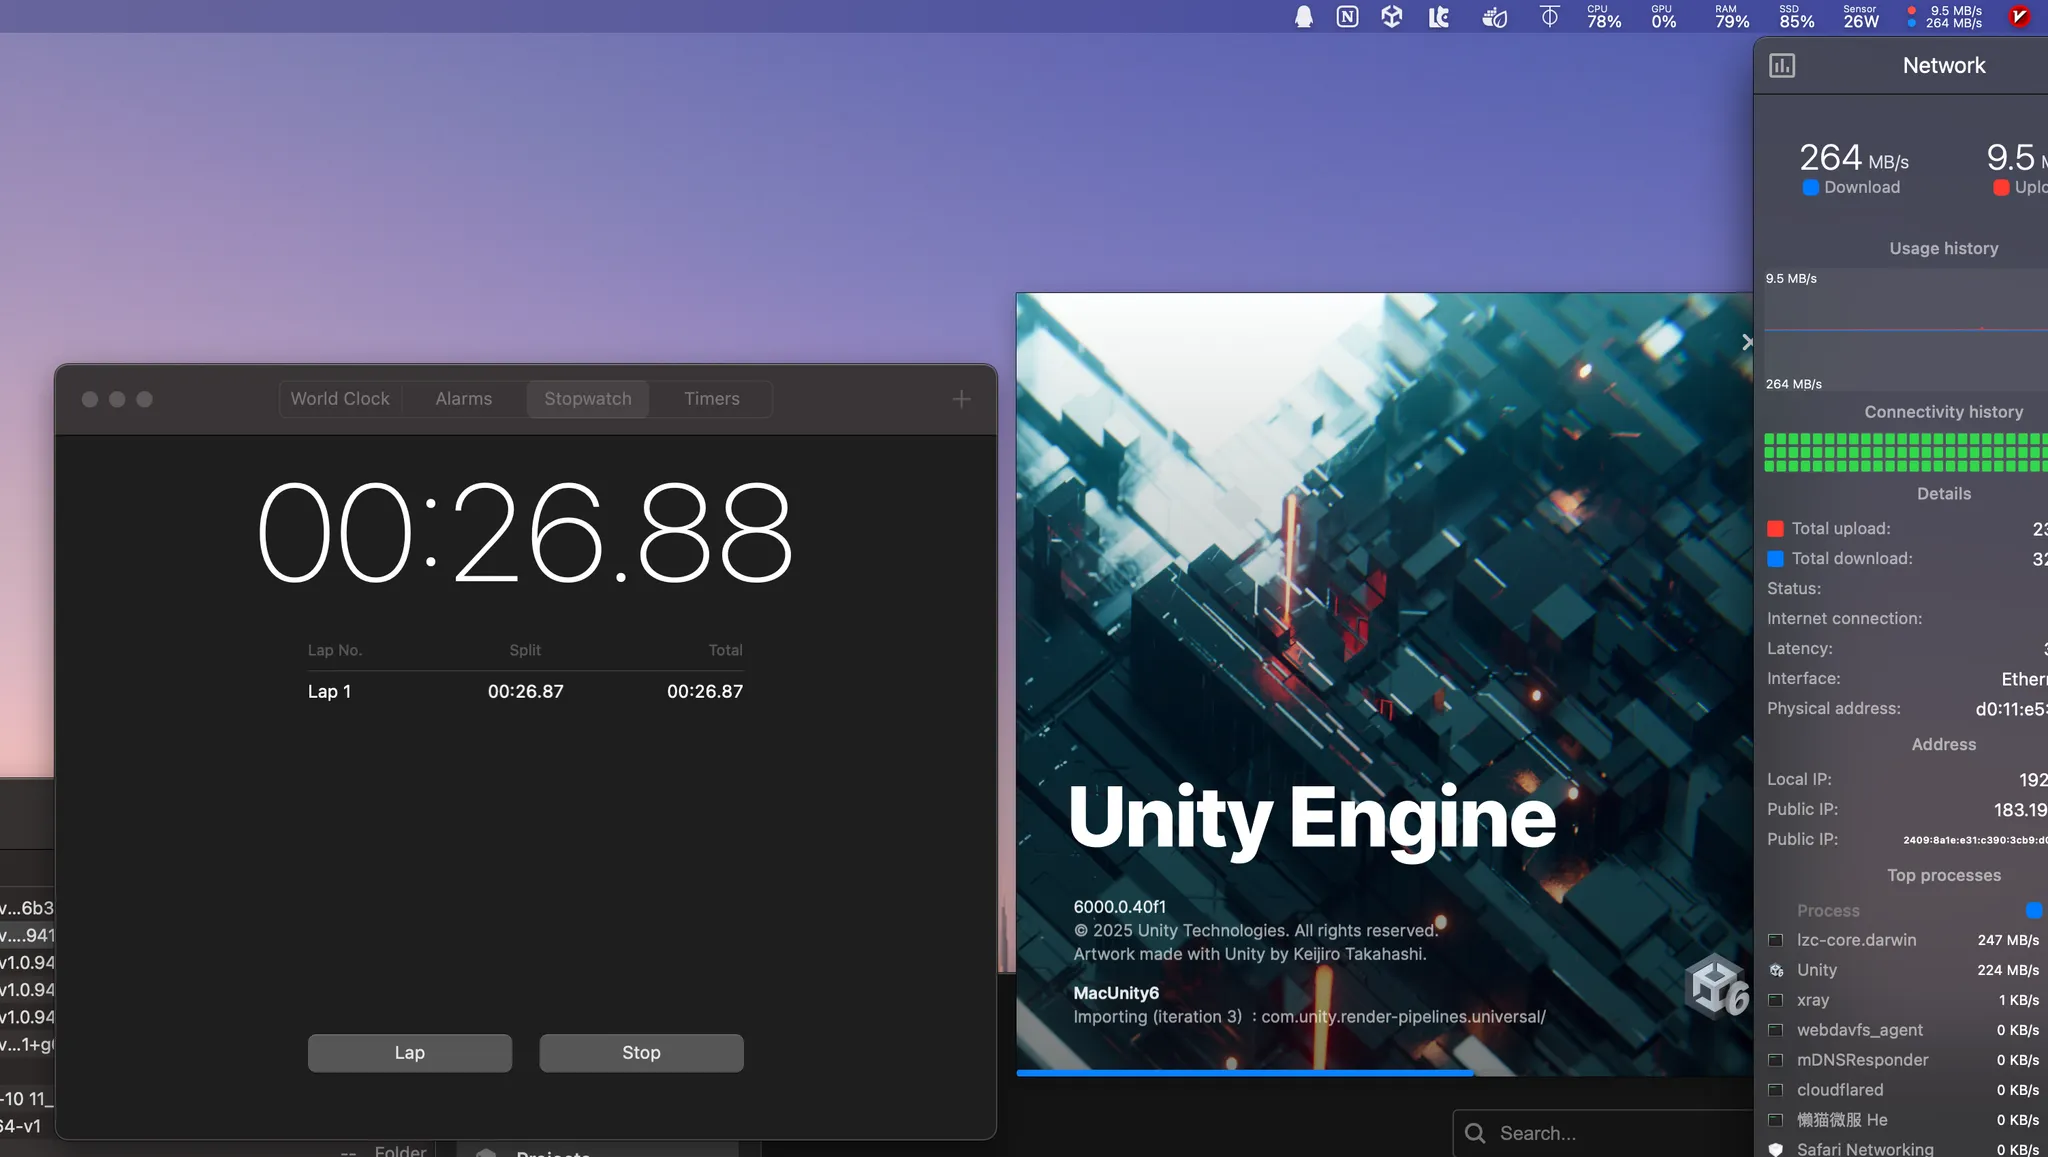Open the cat-shaped icon in menu bar

click(x=1438, y=17)
